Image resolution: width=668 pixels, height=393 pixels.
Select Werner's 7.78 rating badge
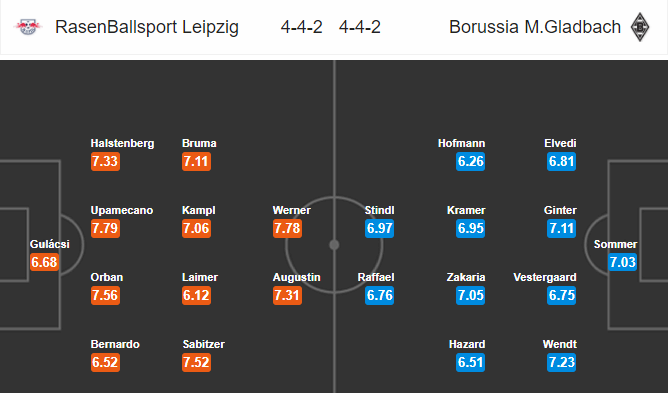point(287,228)
